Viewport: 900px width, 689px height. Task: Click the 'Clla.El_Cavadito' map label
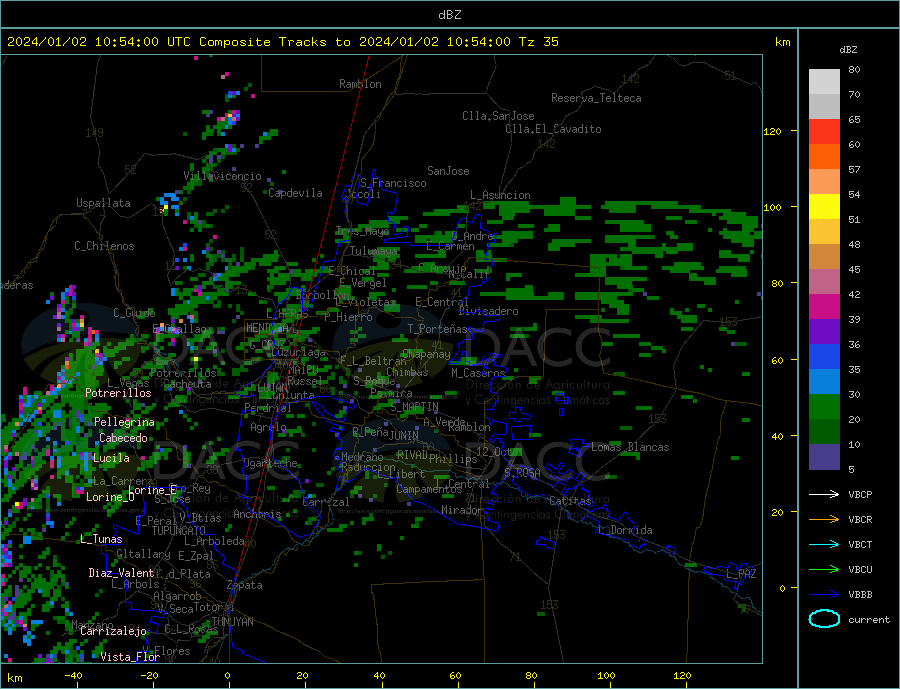(x=553, y=129)
